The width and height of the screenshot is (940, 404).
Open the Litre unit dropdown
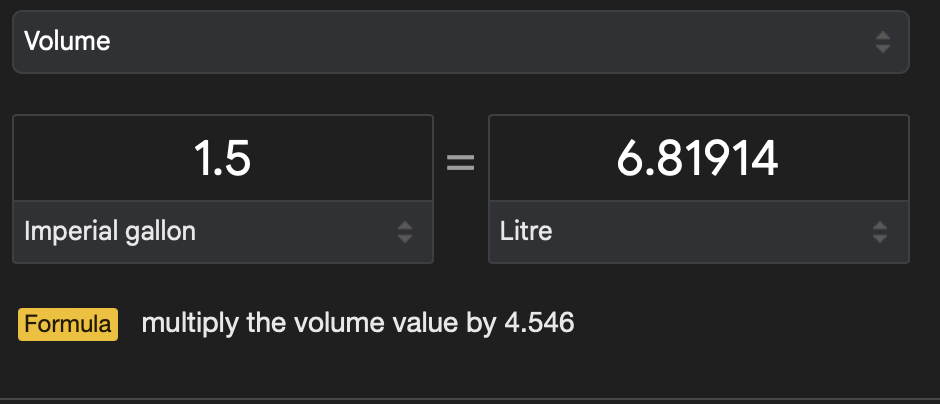click(698, 233)
